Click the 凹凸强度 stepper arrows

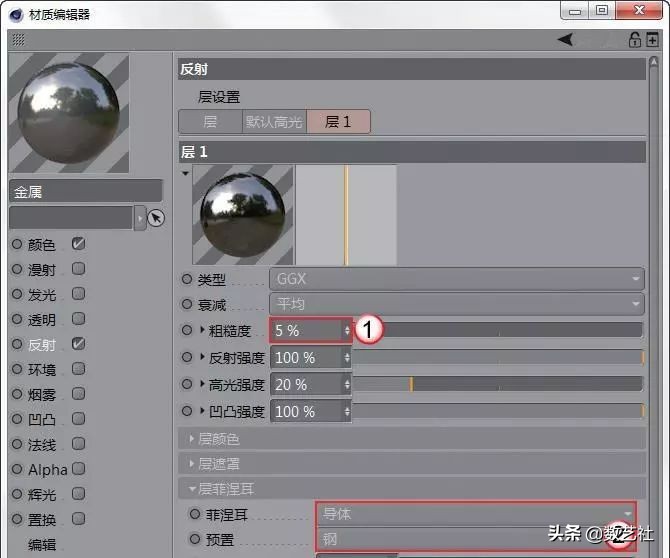[x=347, y=411]
